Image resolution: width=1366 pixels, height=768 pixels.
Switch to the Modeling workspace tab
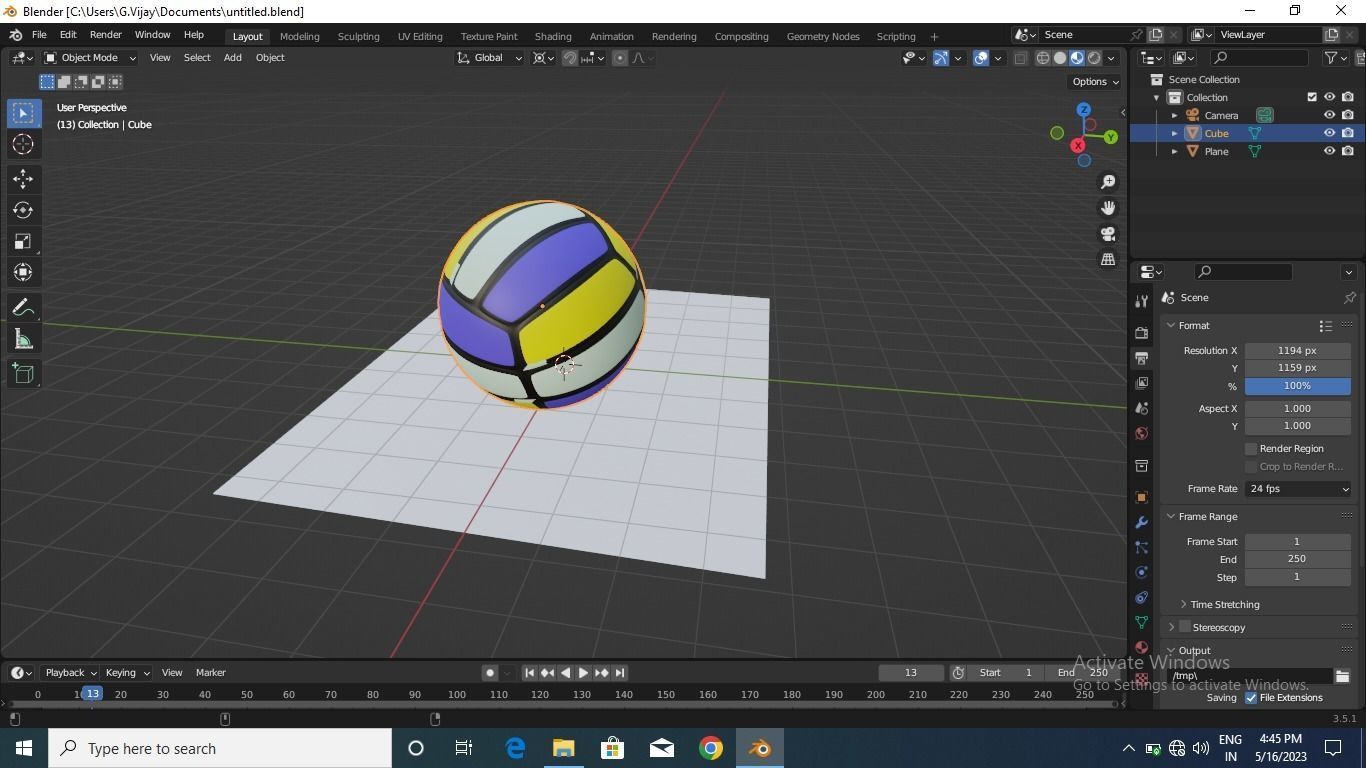pos(300,36)
